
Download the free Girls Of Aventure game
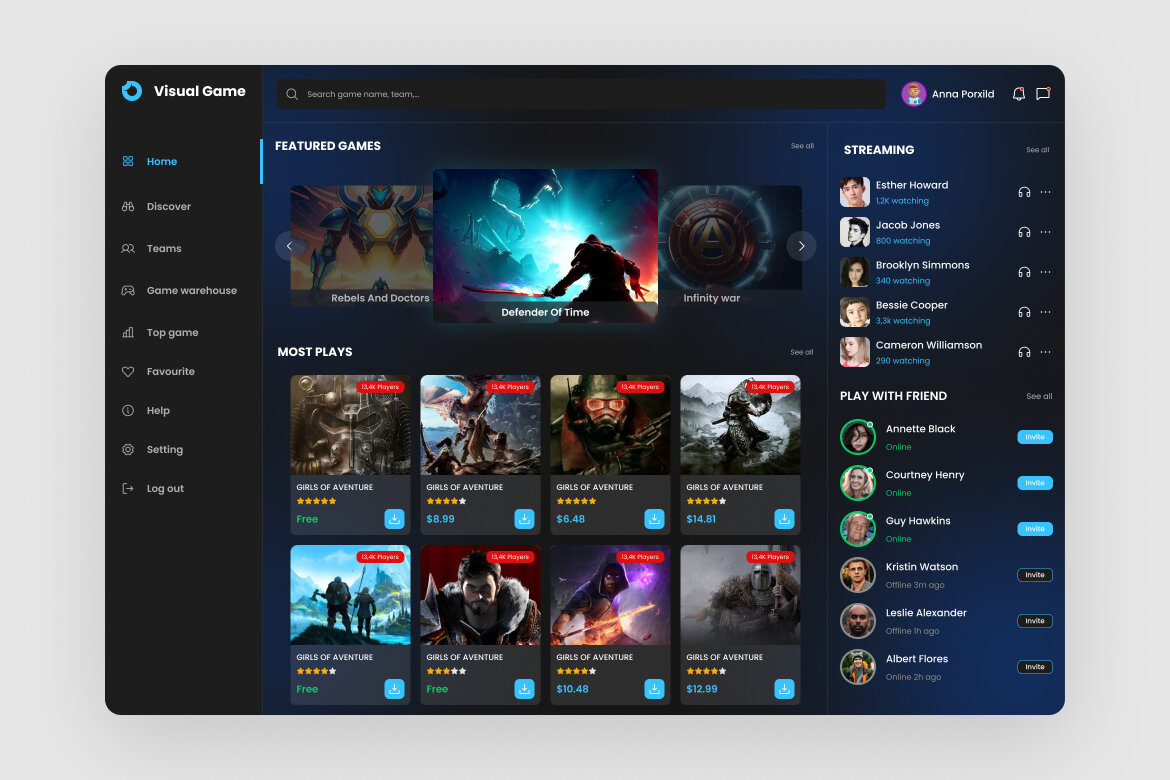pos(394,519)
